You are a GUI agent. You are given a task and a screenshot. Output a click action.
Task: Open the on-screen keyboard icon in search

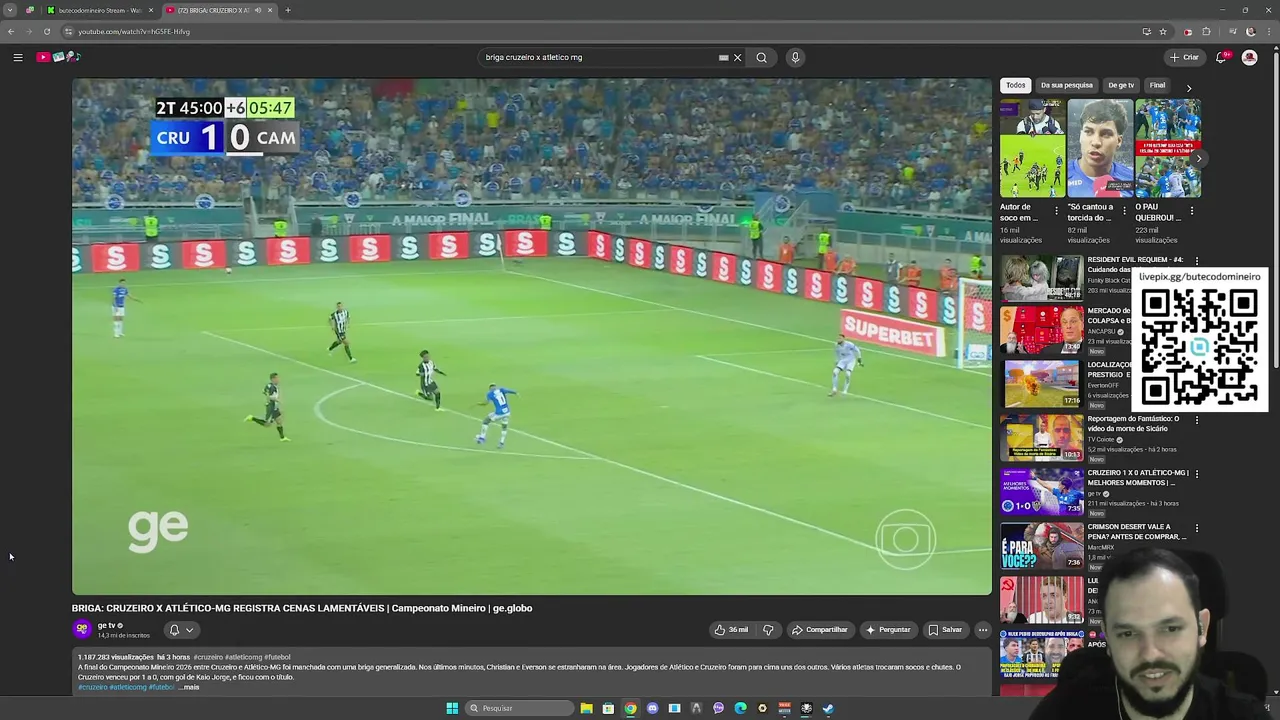pos(724,57)
